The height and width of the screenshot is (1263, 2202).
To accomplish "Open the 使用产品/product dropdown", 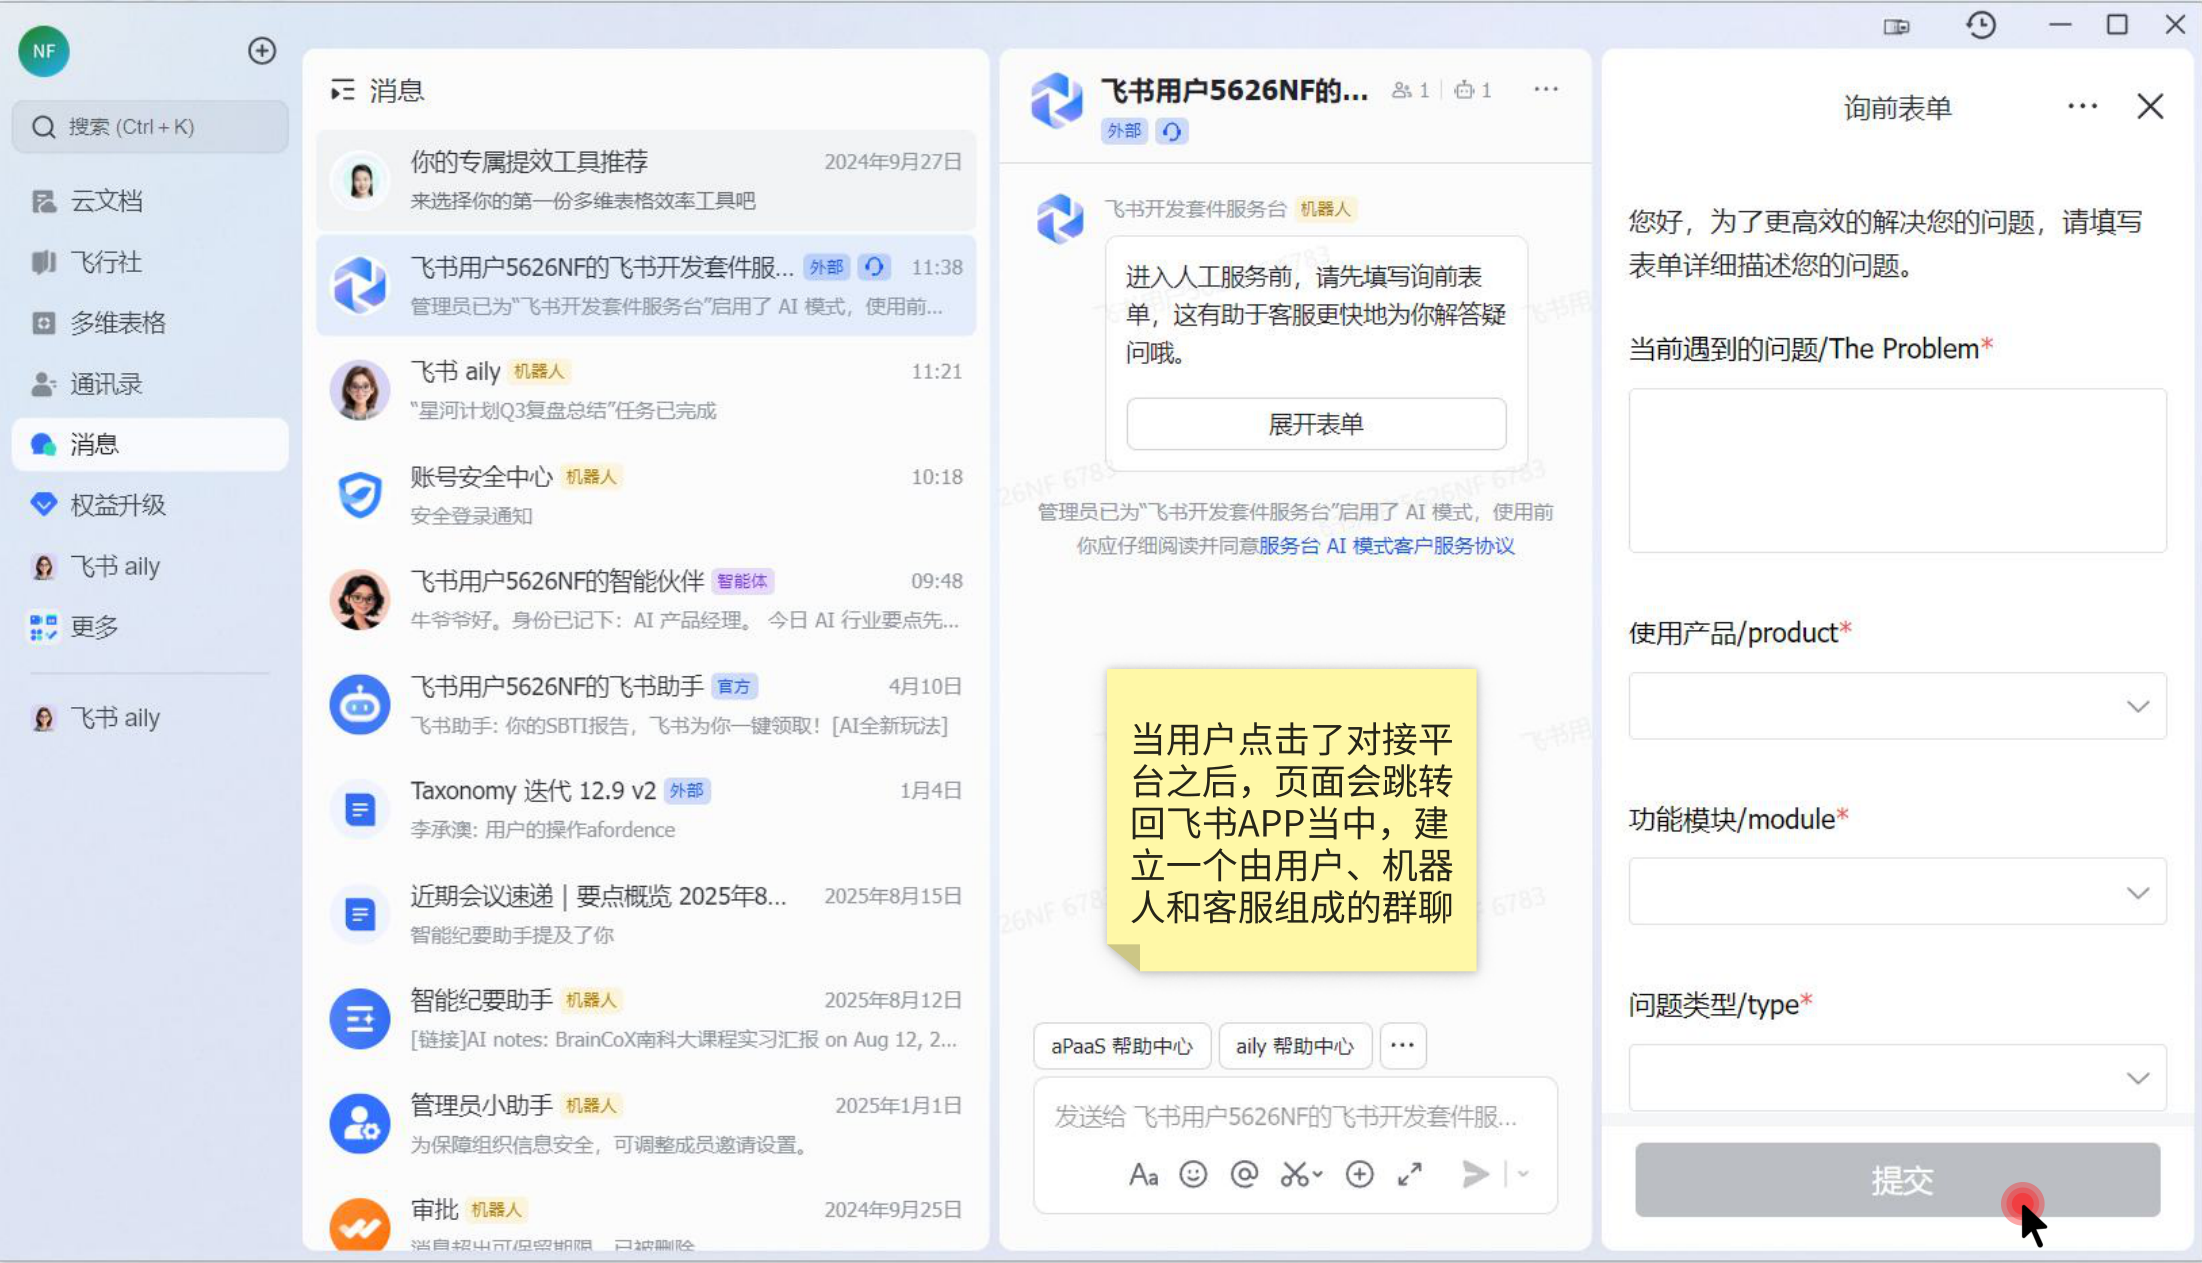I will pyautogui.click(x=1897, y=706).
